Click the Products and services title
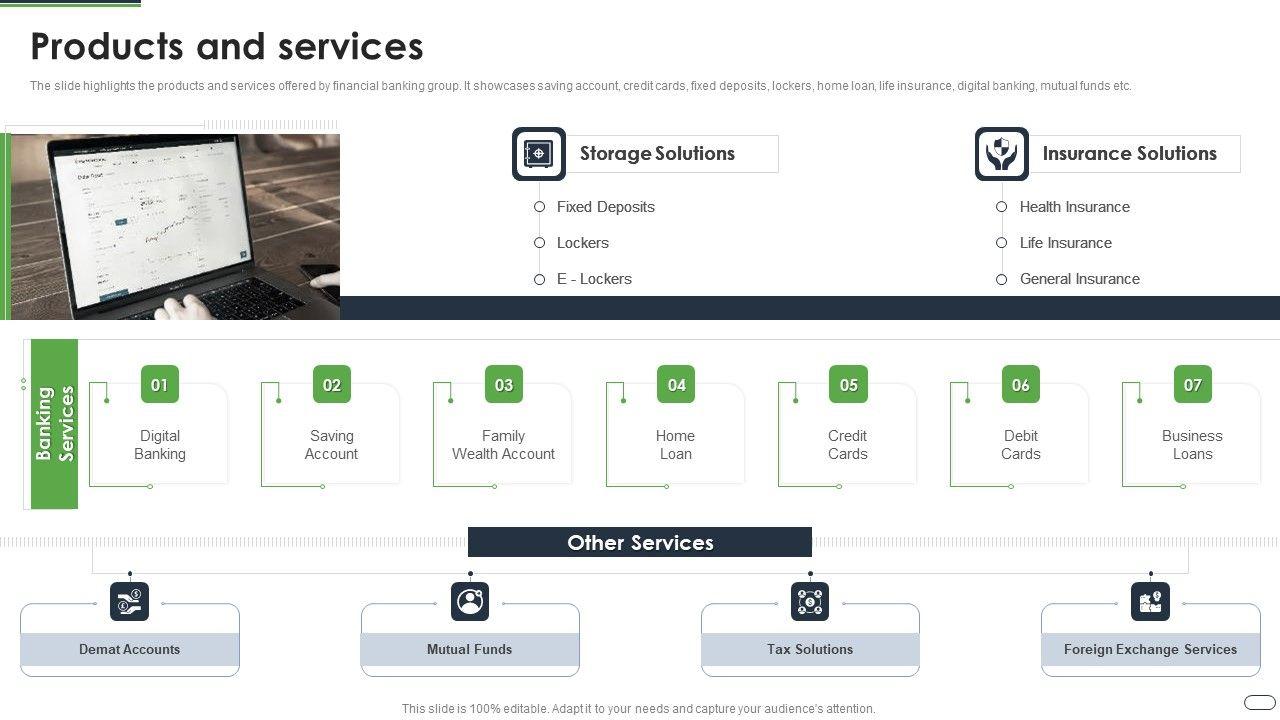 [x=227, y=47]
